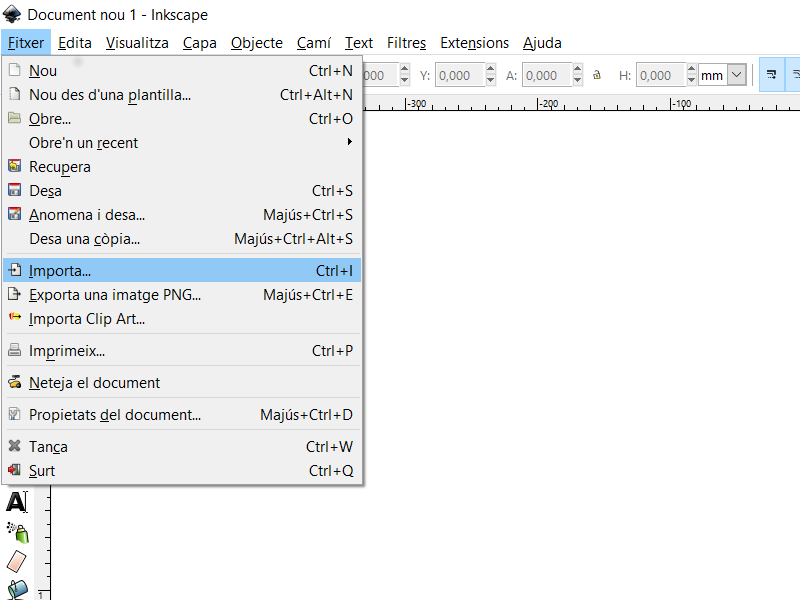Open the Visualitza menu

pyautogui.click(x=137, y=43)
